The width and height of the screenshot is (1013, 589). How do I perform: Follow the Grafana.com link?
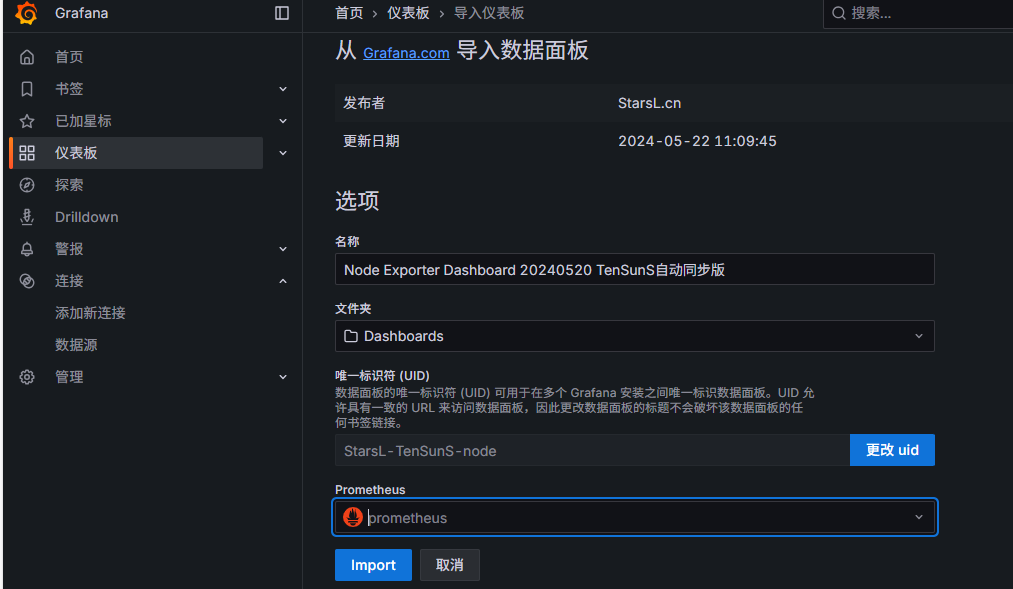click(406, 53)
